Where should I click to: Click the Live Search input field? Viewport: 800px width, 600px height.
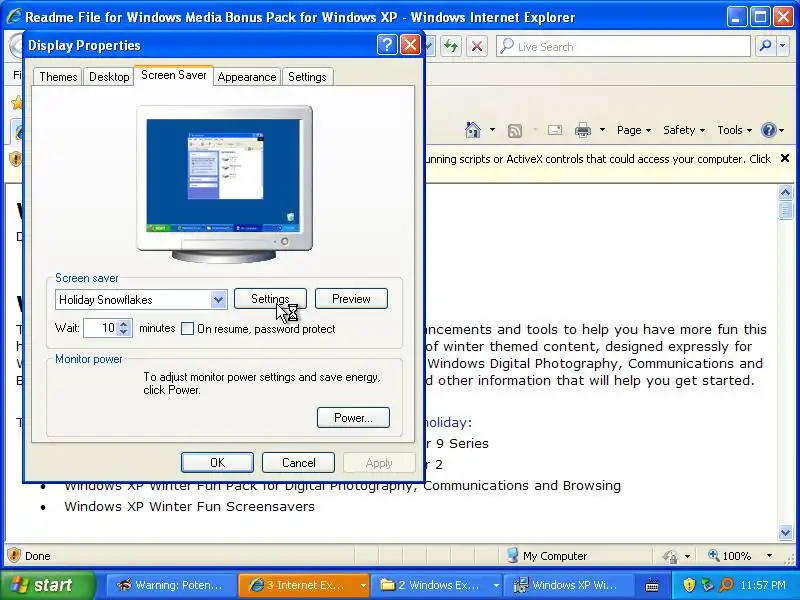click(x=623, y=46)
